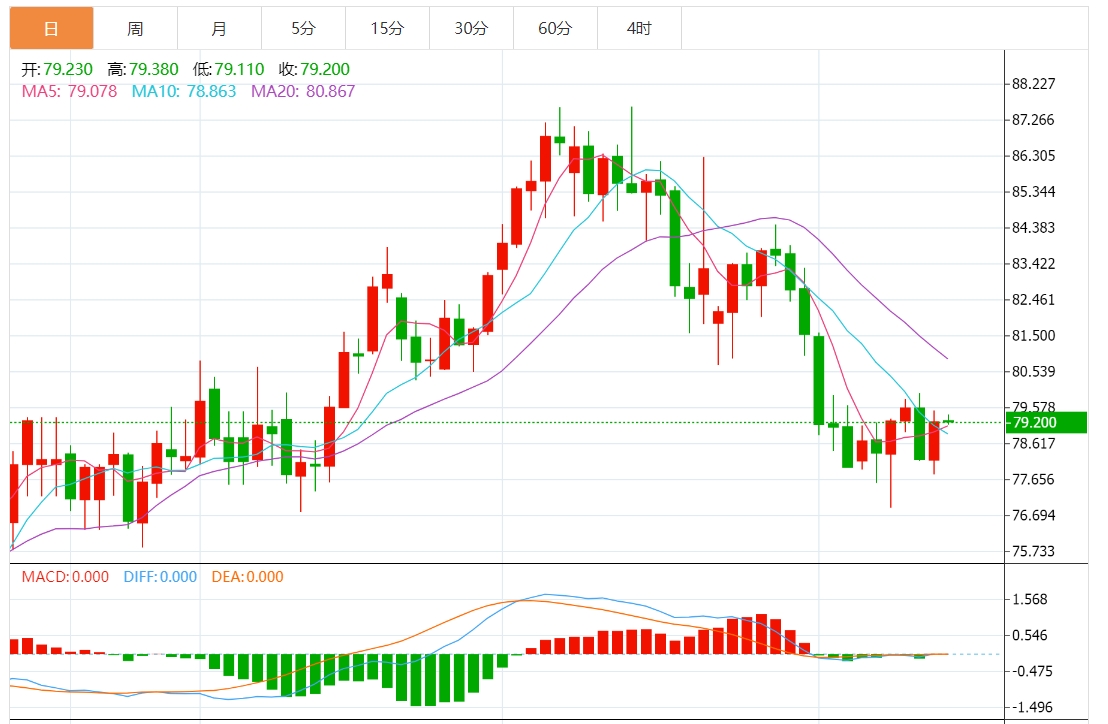Click the 88.227 price axis label

1034,84
